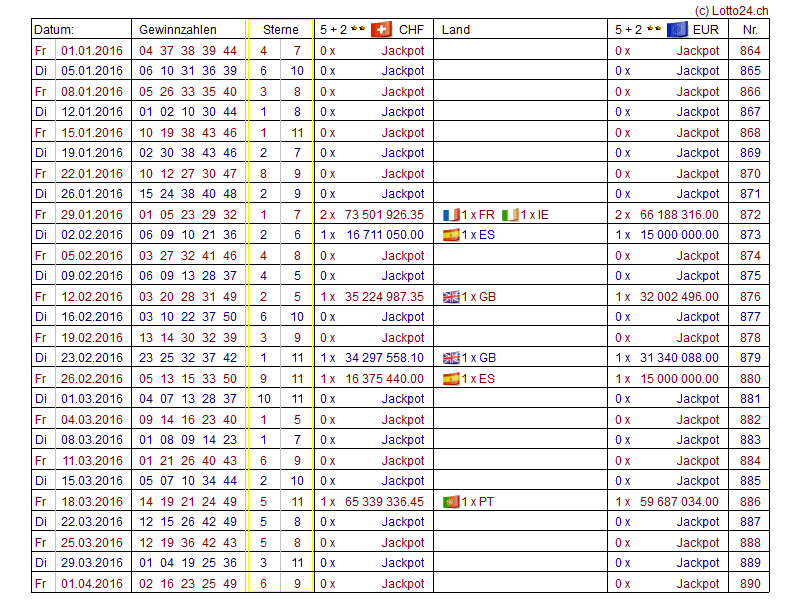Click the Spanish flag in the 02.02.2016 row
This screenshot has width=800, height=600.
[x=451, y=235]
